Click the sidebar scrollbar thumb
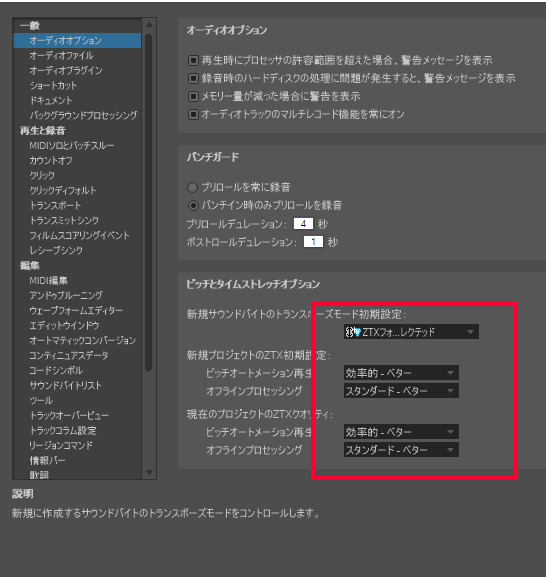 point(149,203)
